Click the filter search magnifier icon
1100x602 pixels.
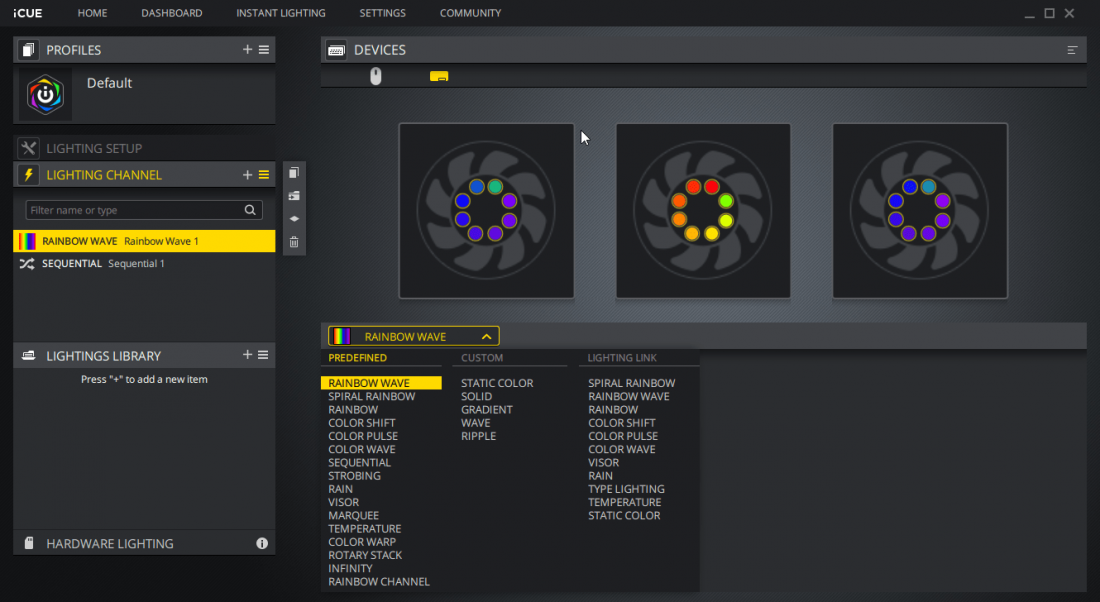(250, 210)
